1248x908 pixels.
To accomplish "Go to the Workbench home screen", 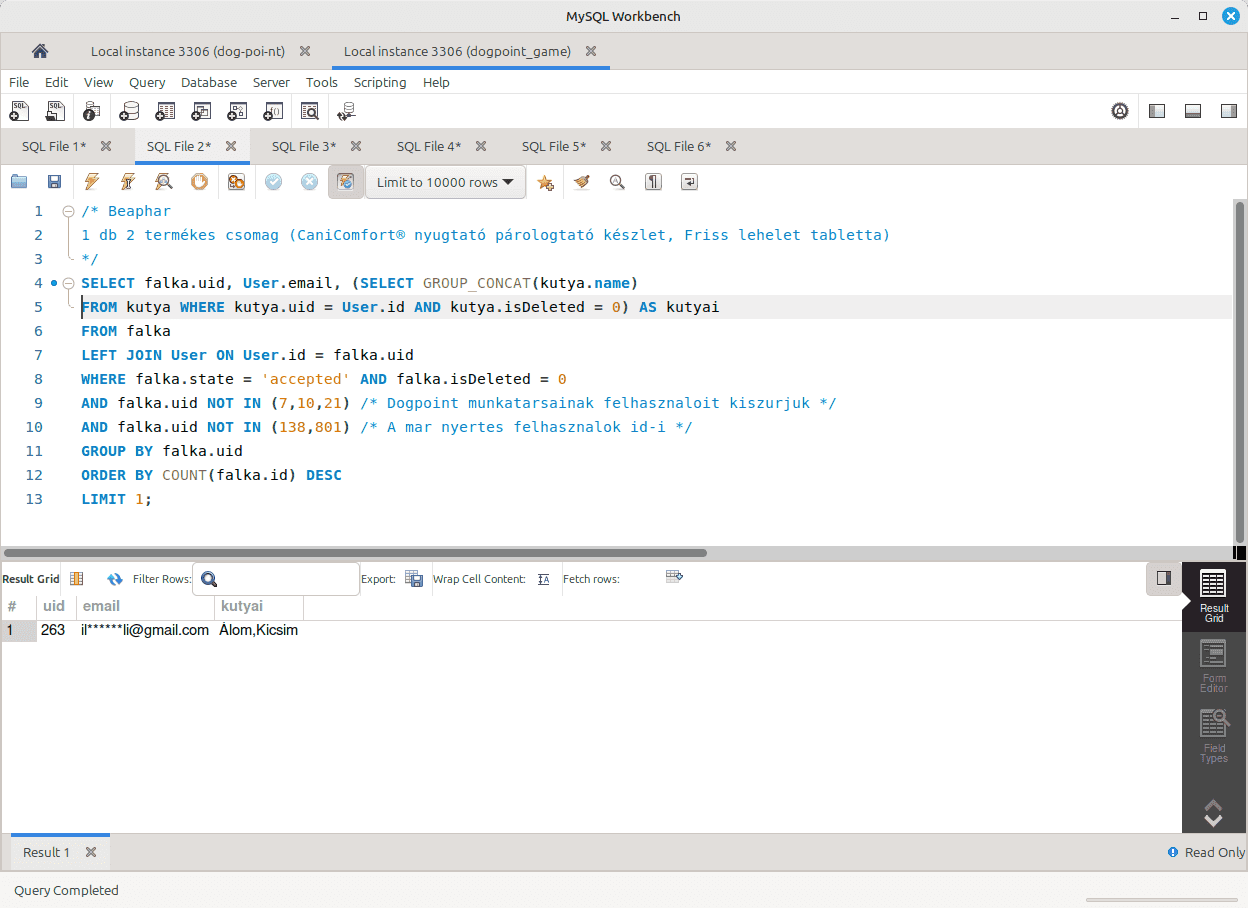I will [40, 51].
